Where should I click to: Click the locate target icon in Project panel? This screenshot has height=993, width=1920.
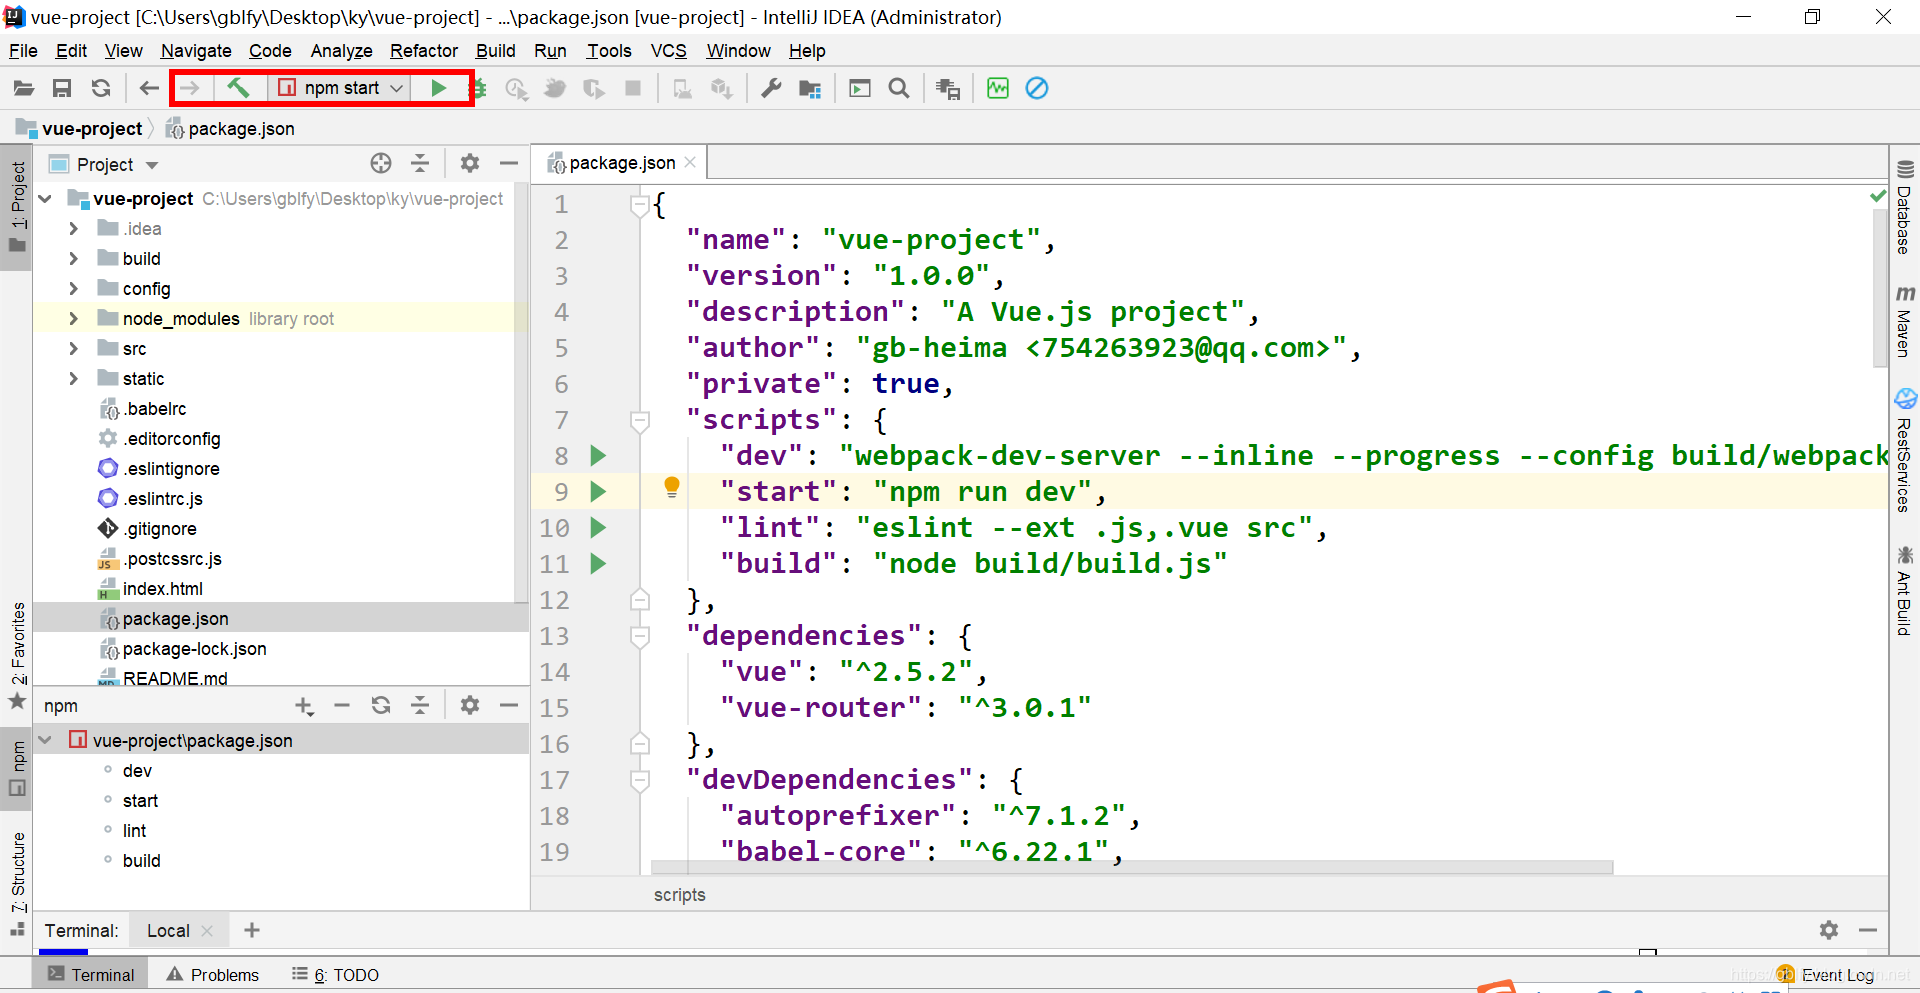[x=381, y=163]
